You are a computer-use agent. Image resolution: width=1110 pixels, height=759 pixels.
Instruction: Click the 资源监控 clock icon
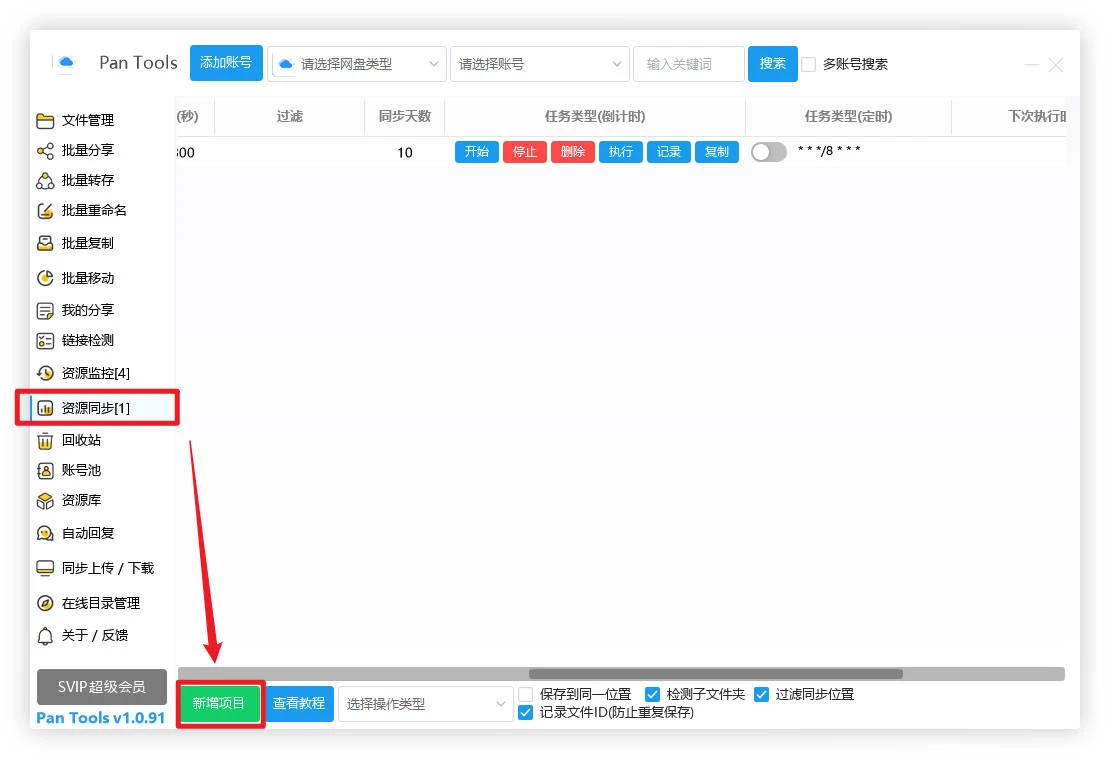[45, 373]
